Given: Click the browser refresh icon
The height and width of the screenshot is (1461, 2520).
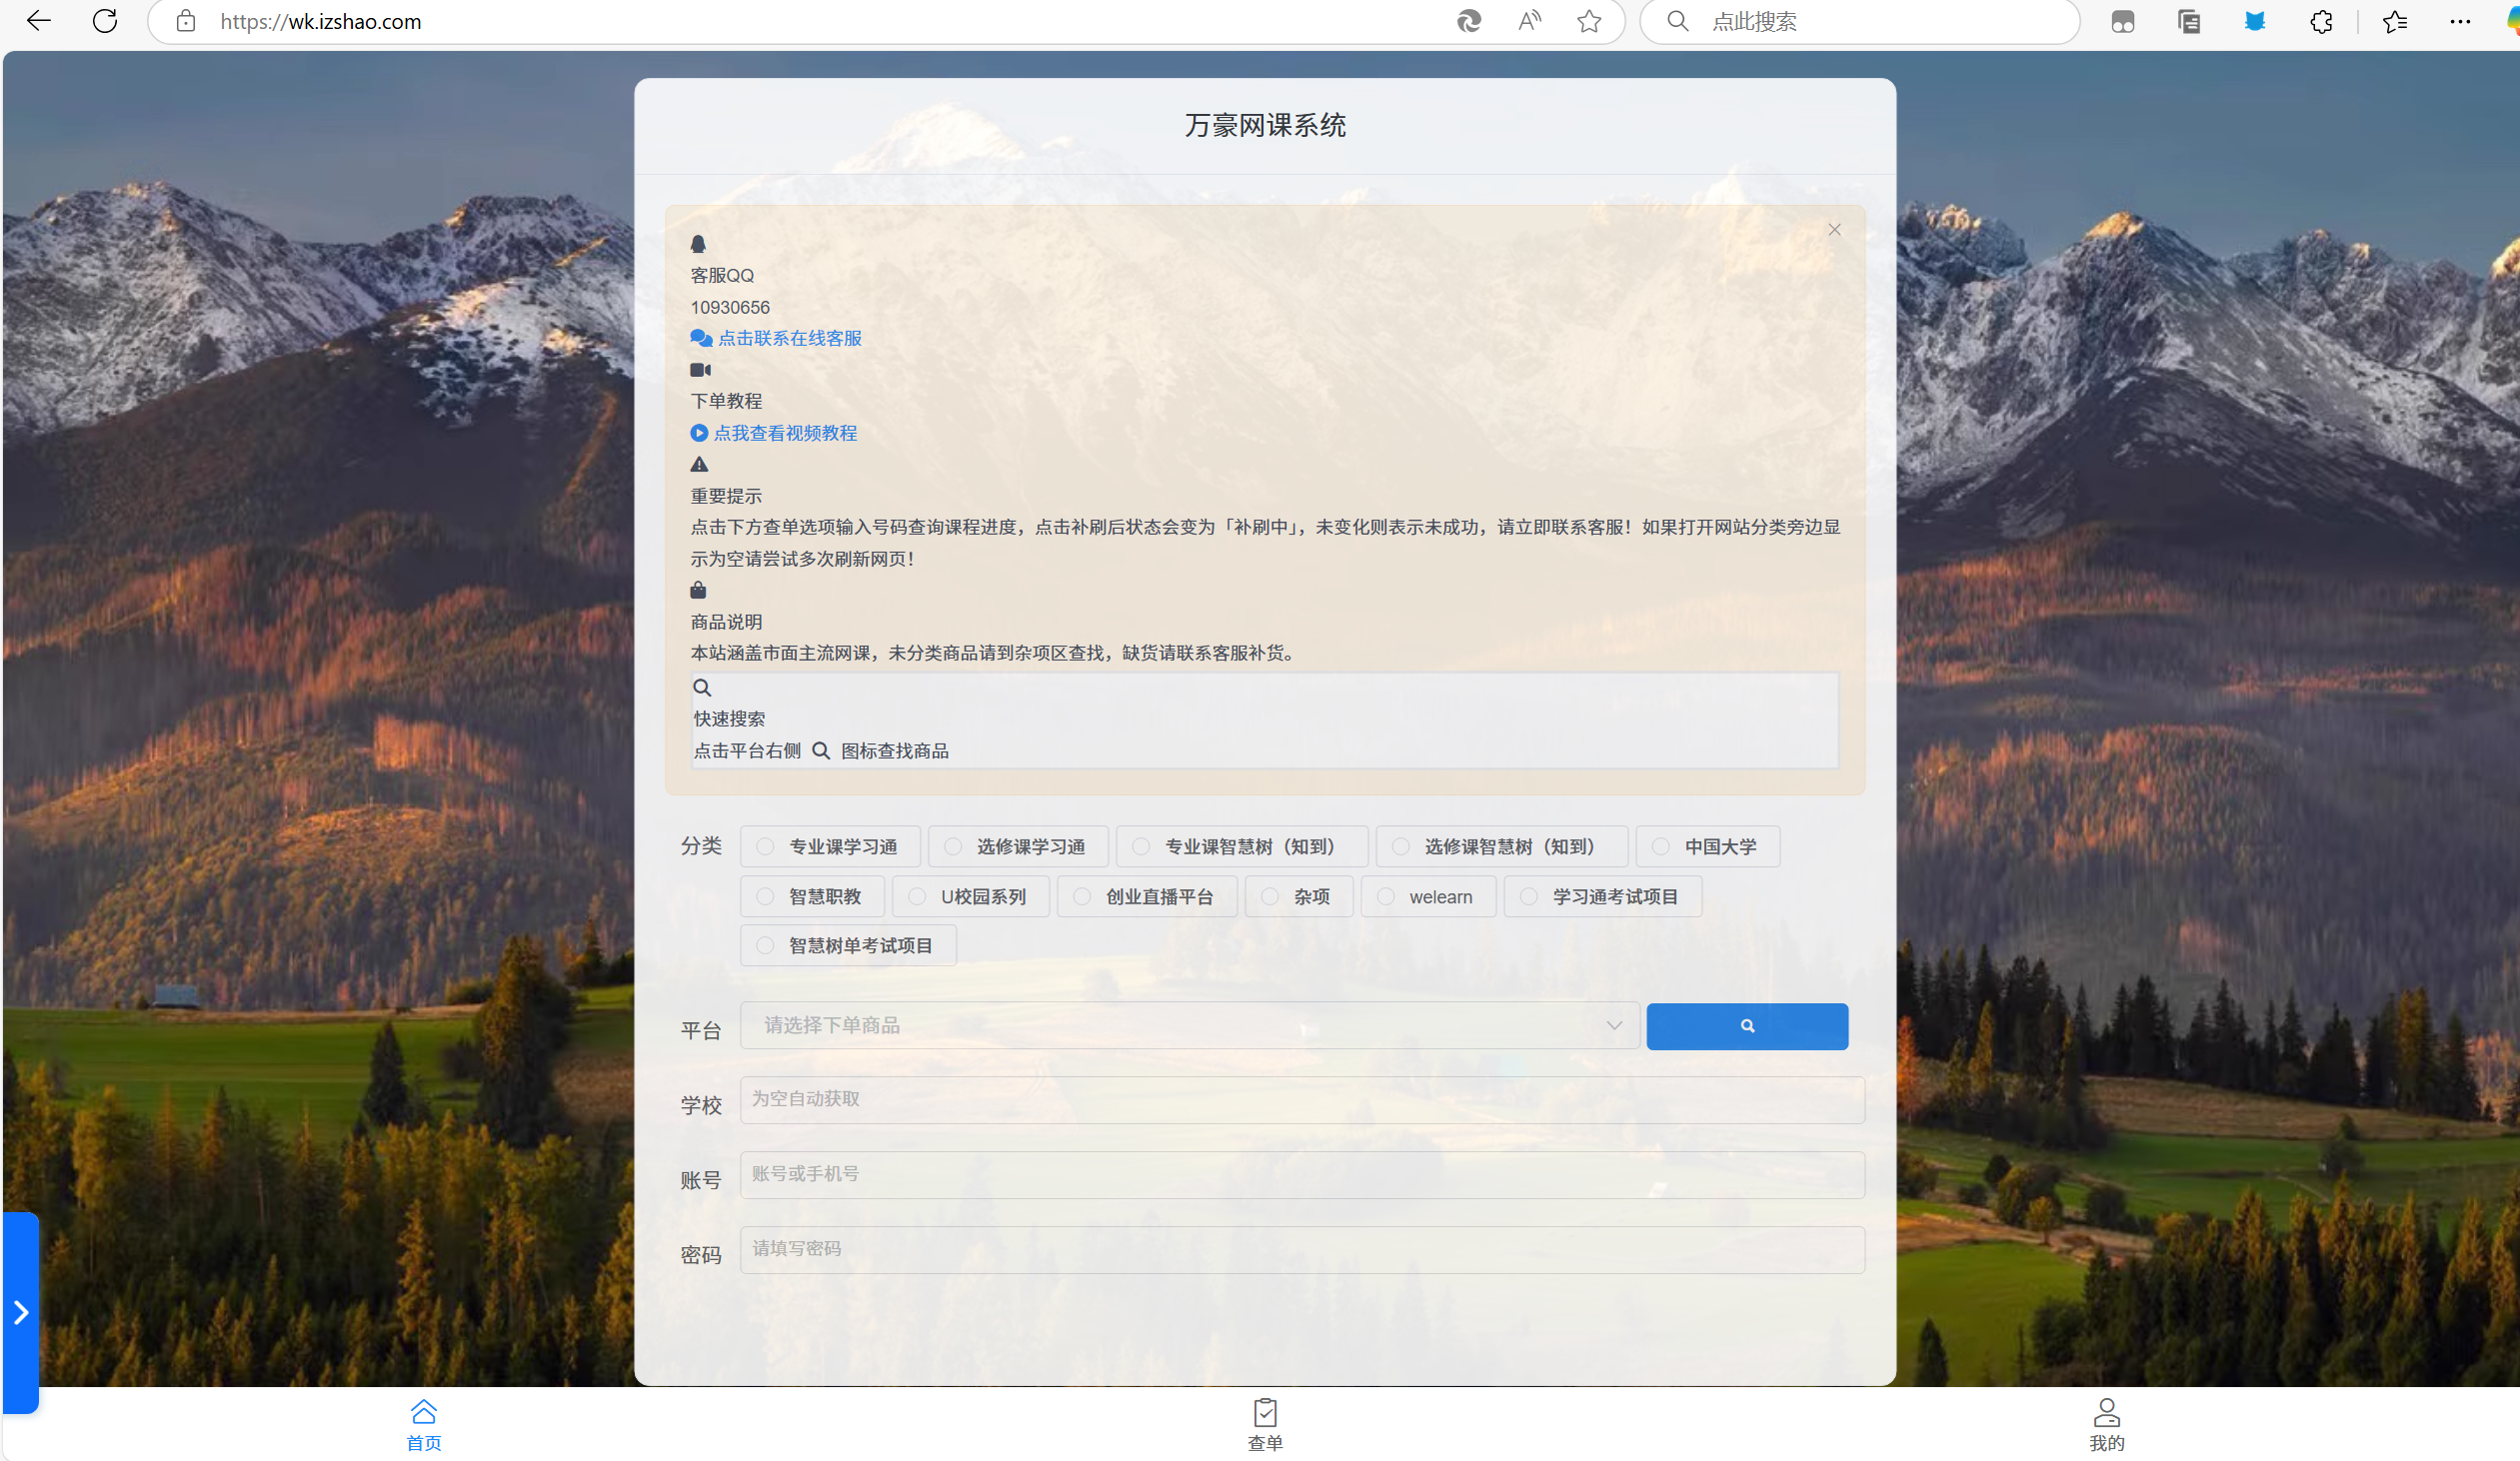Looking at the screenshot, I should pyautogui.click(x=105, y=21).
